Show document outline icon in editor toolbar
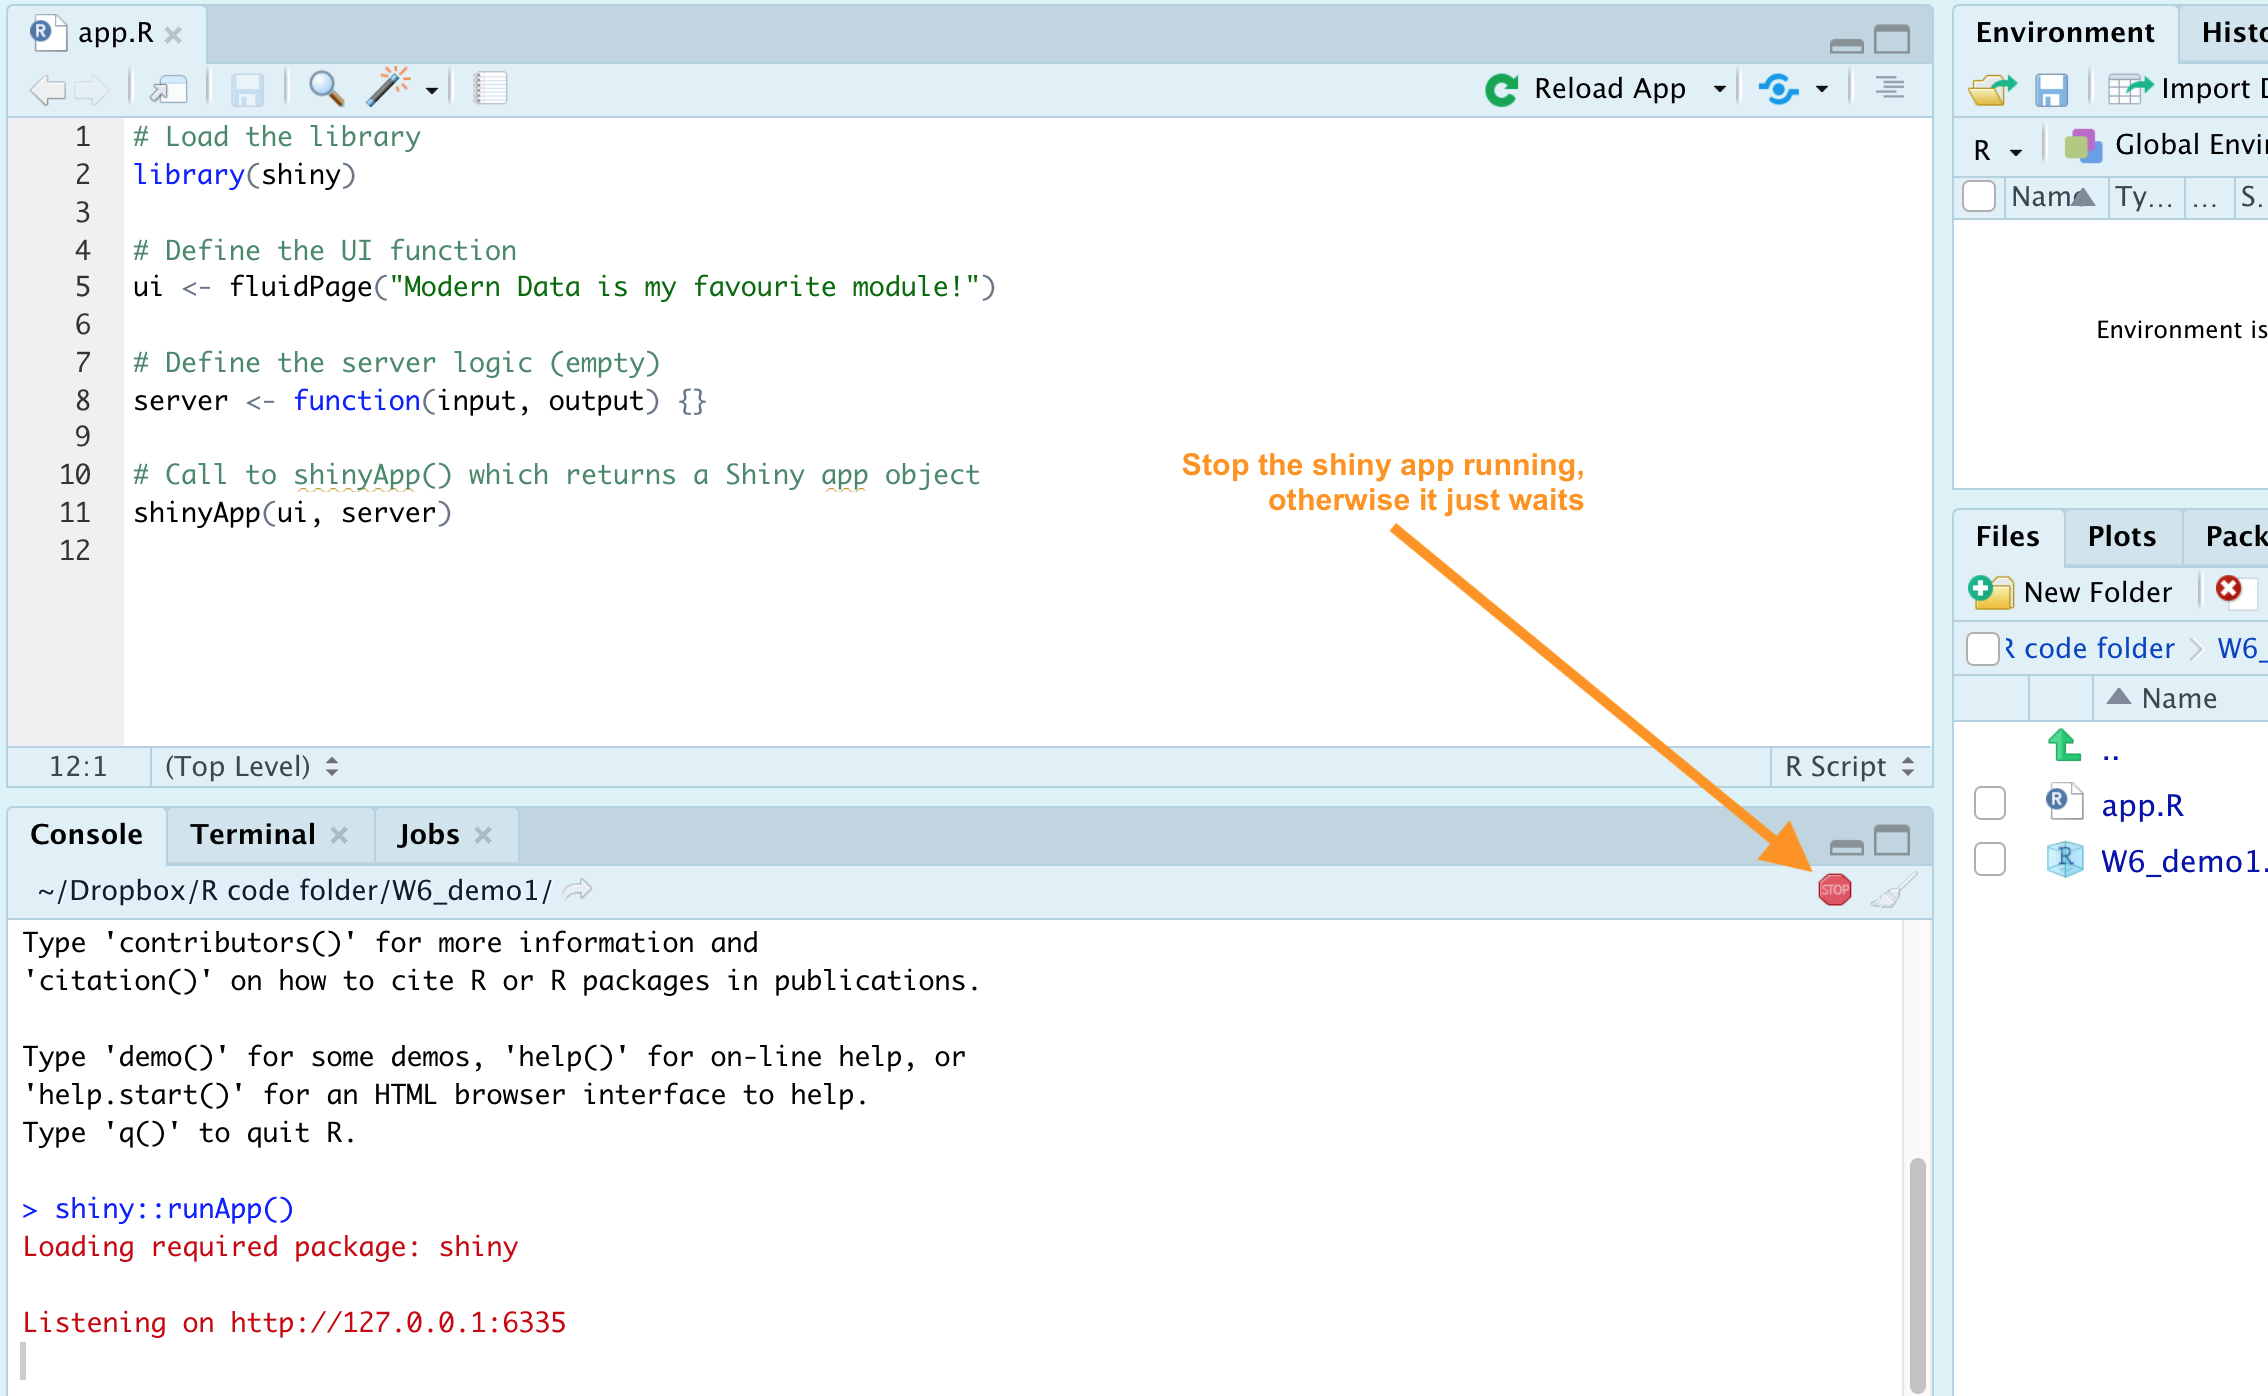 [x=1889, y=89]
